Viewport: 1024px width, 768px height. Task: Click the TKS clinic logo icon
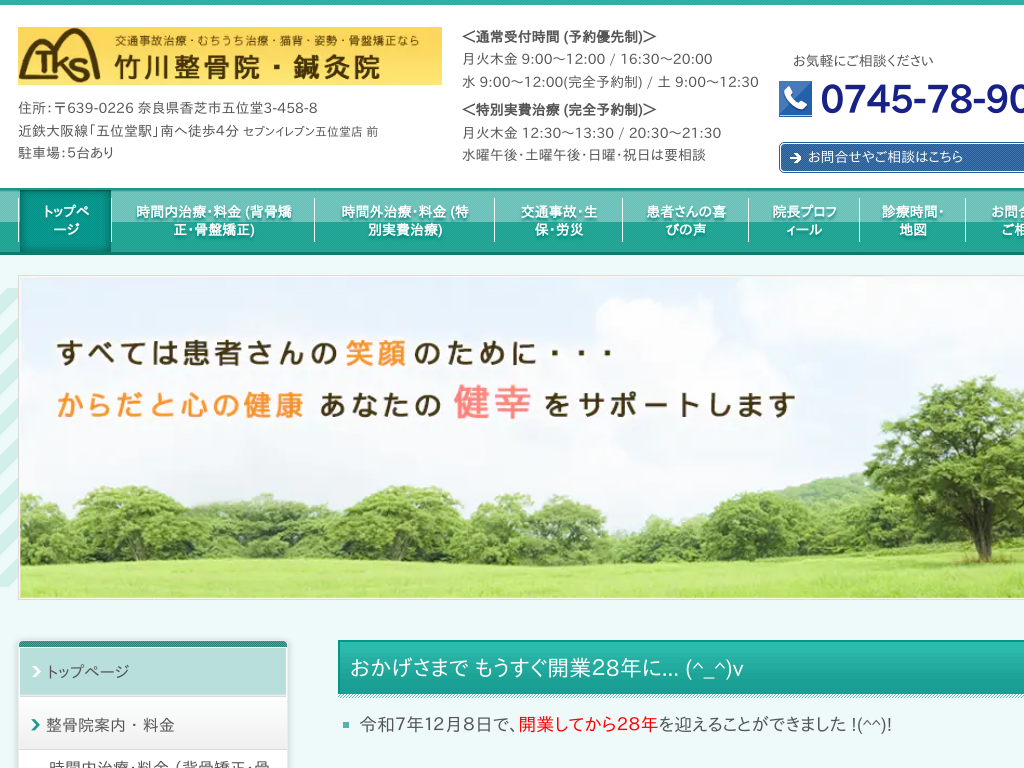click(60, 57)
